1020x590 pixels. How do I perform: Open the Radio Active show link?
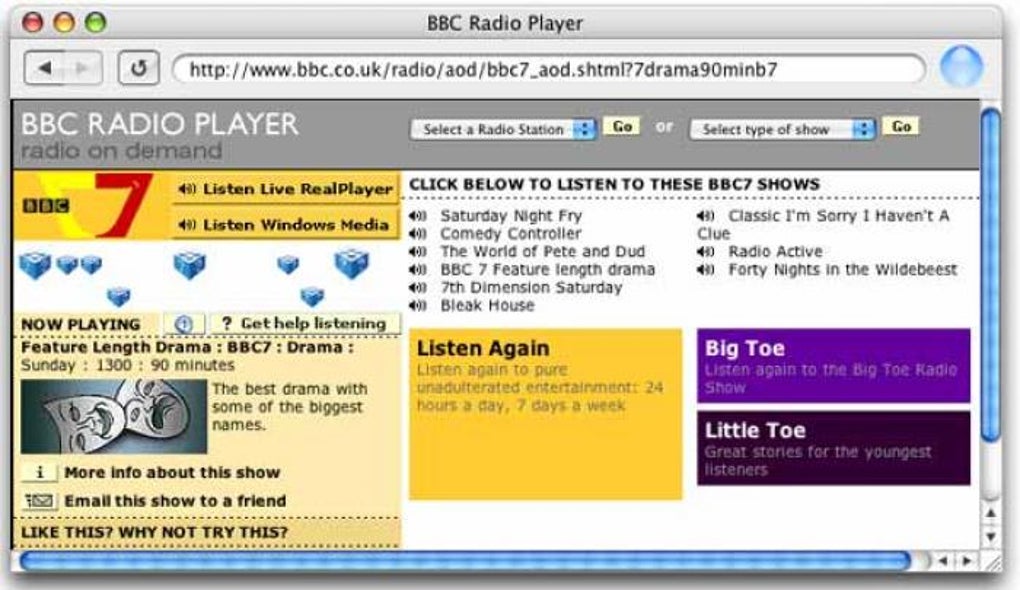pos(775,252)
